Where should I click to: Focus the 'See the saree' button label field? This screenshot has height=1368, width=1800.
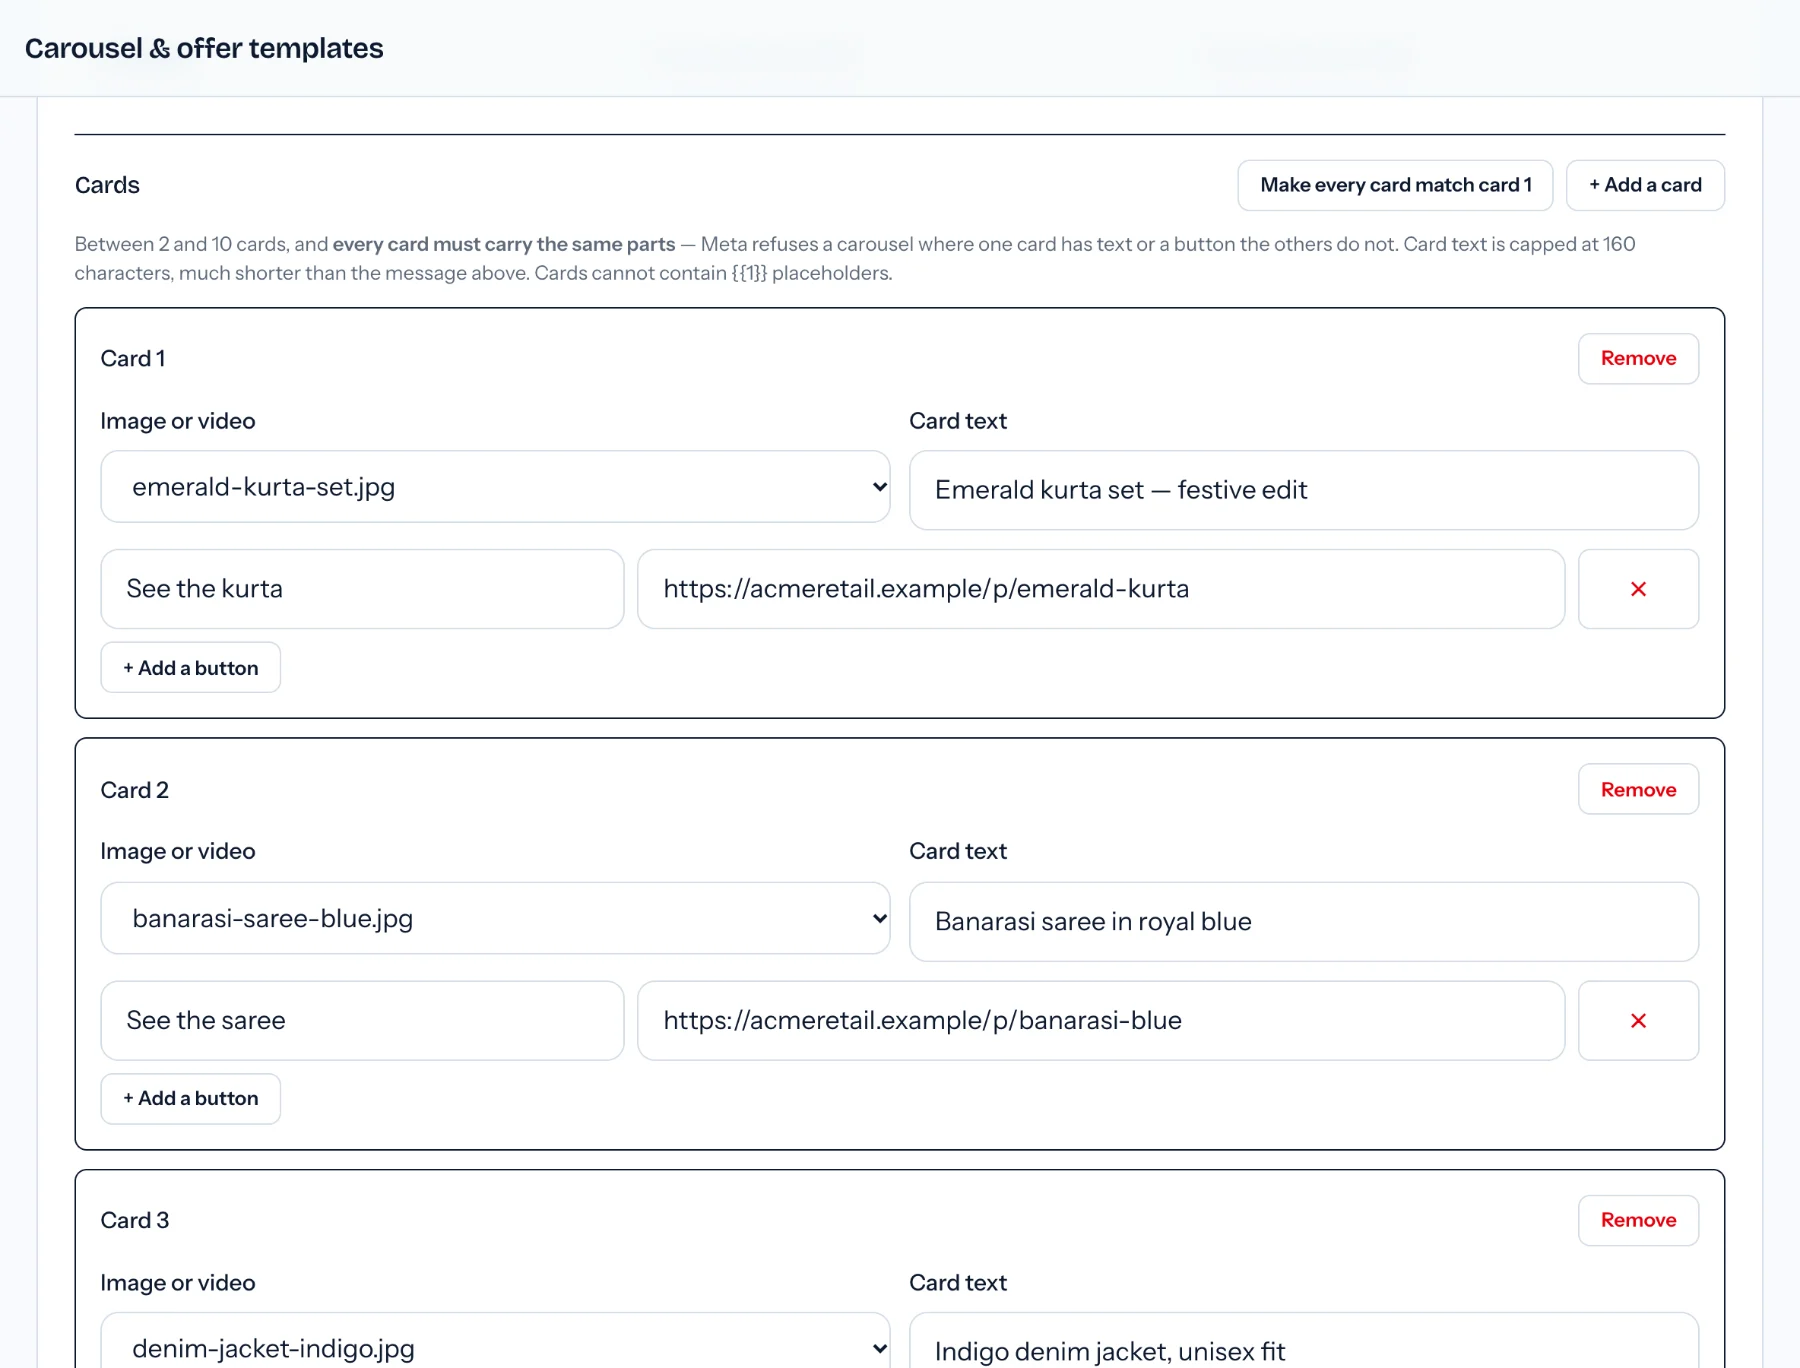(x=362, y=1020)
